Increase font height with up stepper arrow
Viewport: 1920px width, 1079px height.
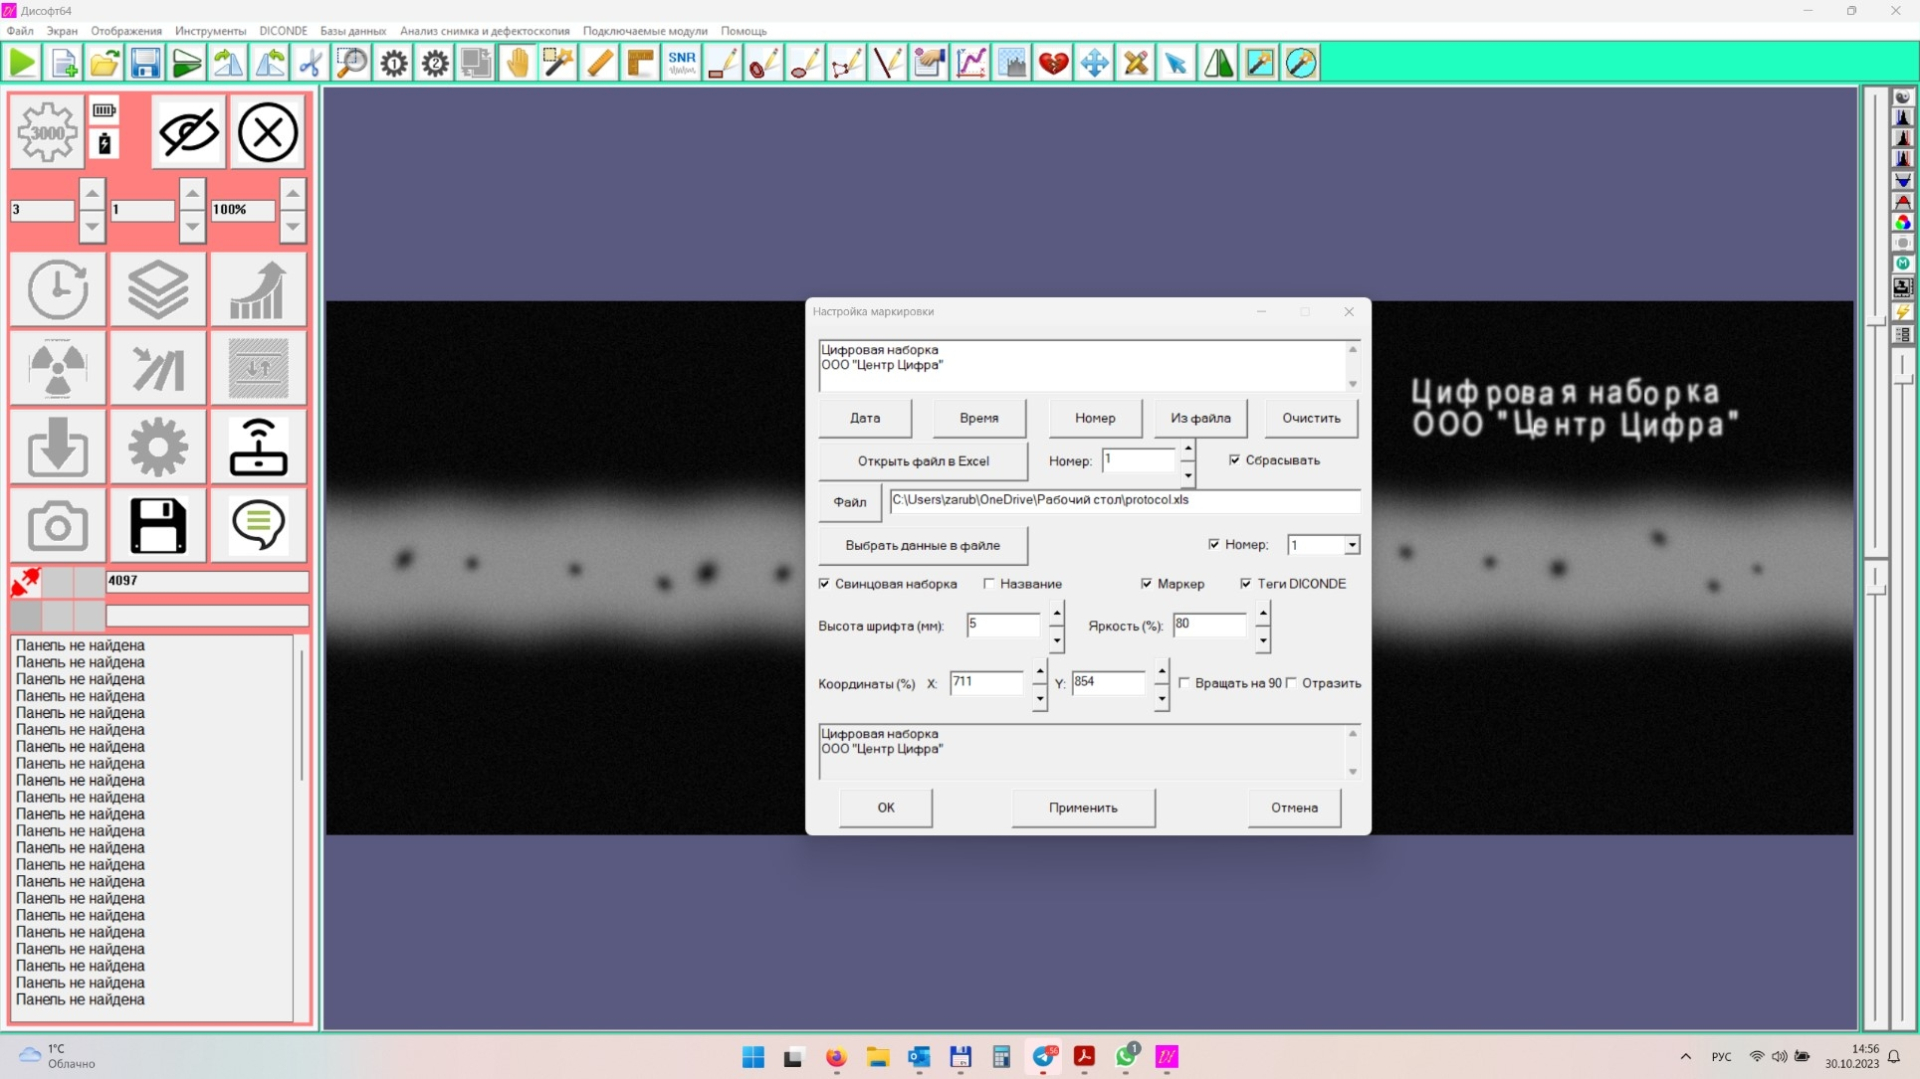coord(1057,612)
